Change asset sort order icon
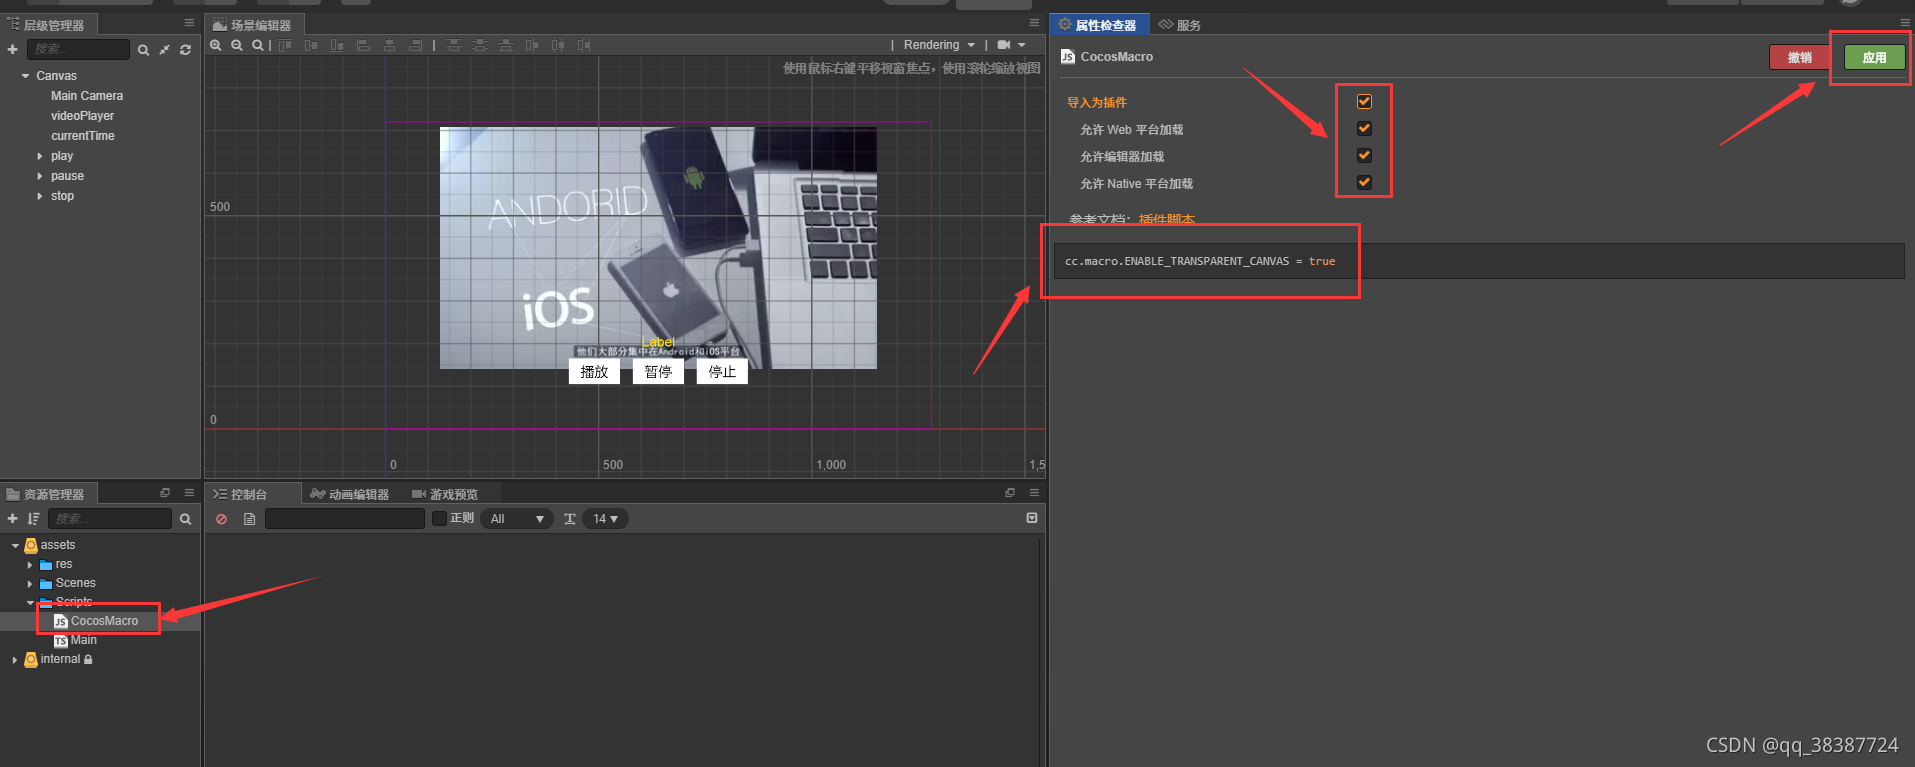 pyautogui.click(x=33, y=518)
